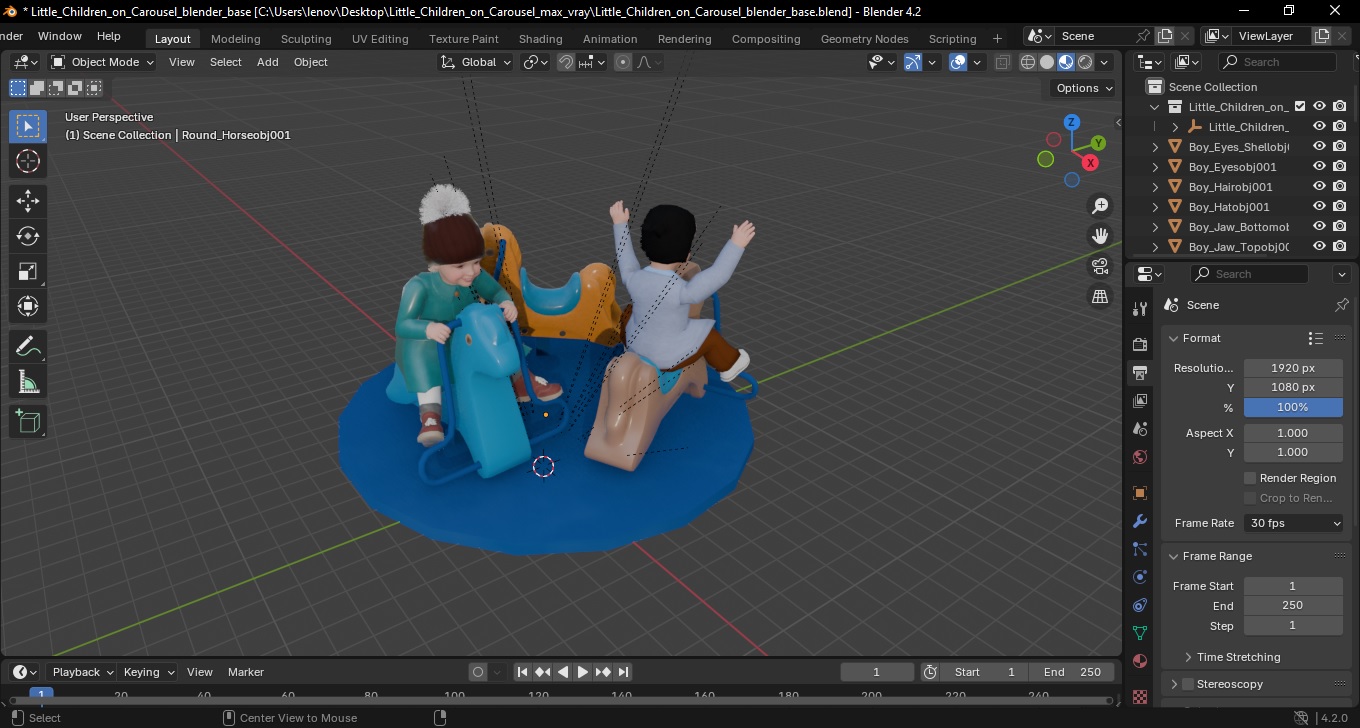1360x728 pixels.
Task: Open the Material properties tab
Action: coord(1139,661)
